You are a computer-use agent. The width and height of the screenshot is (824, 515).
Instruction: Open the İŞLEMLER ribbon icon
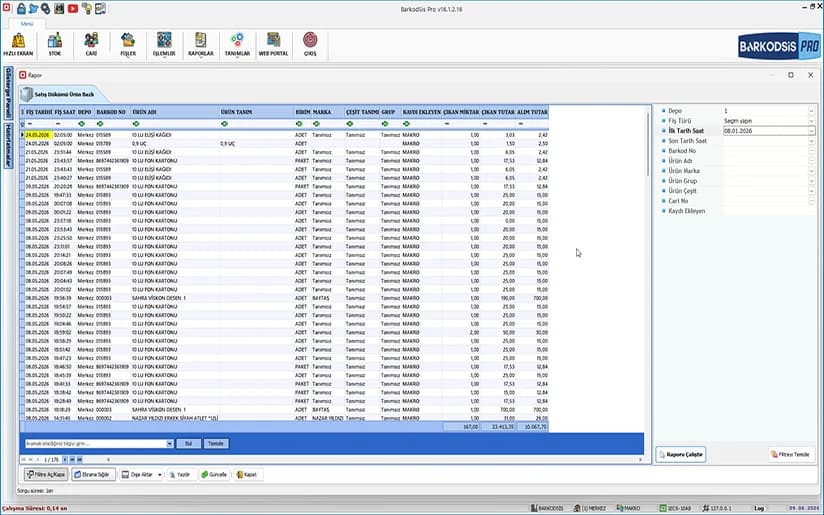(164, 44)
